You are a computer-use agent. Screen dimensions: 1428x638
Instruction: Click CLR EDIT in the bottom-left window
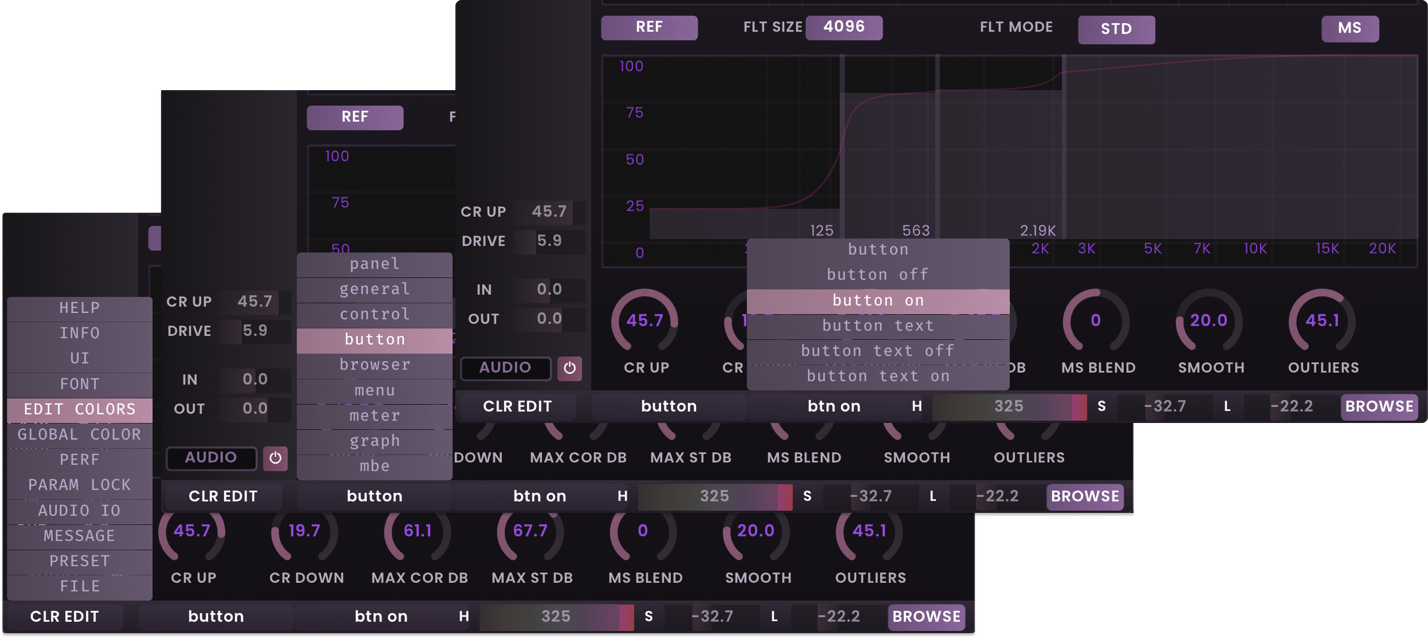[x=65, y=617]
